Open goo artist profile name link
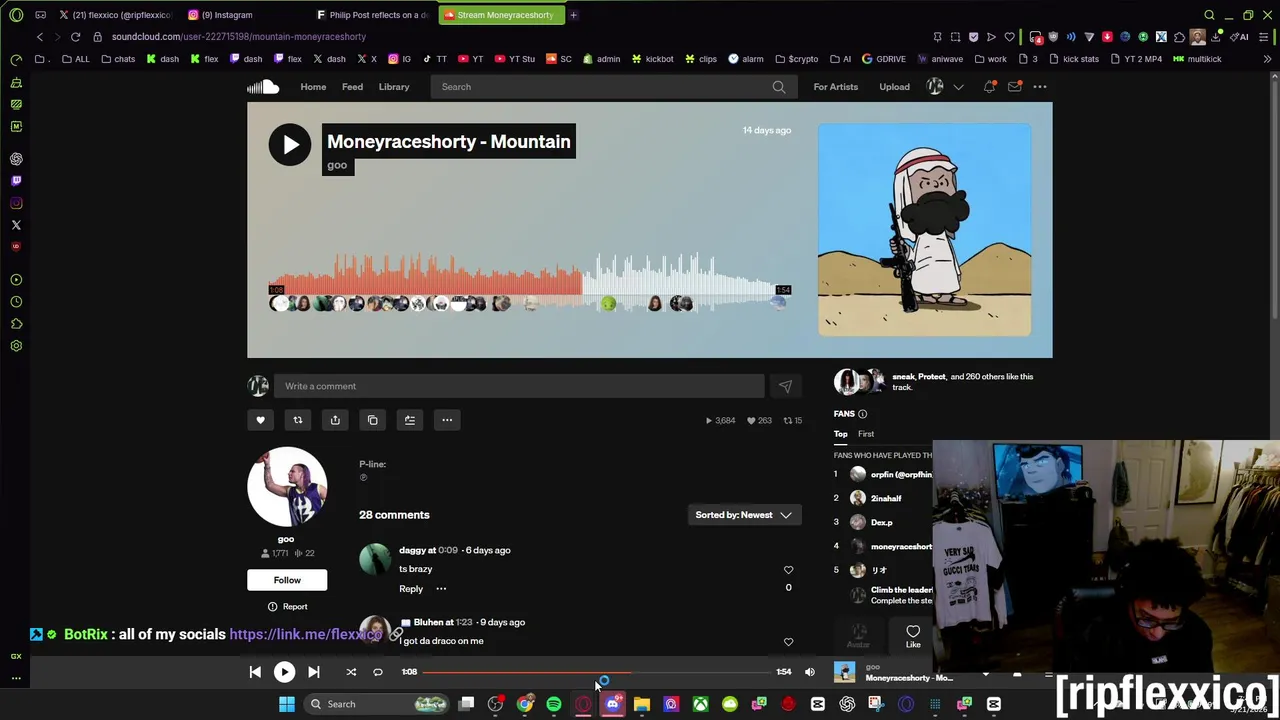This screenshot has width=1280, height=720. 286,539
